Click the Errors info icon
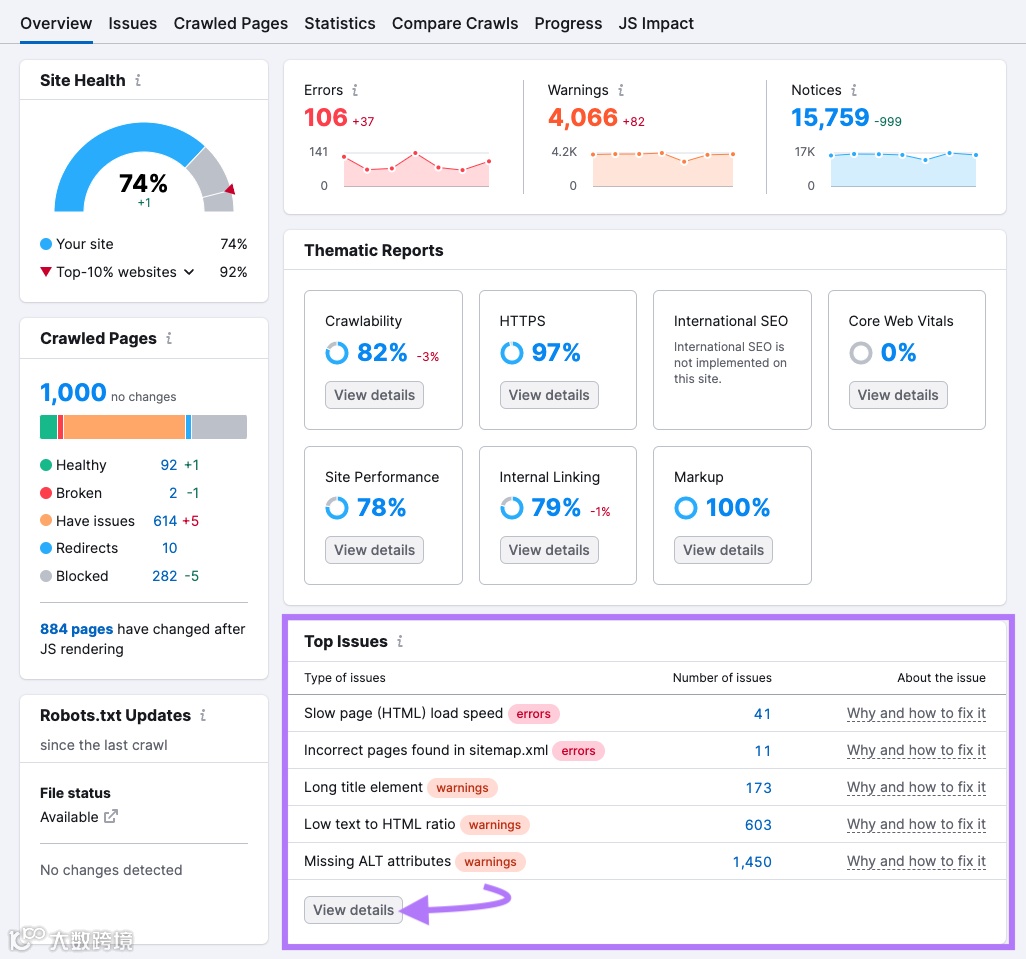Image resolution: width=1026 pixels, height=959 pixels. (x=355, y=90)
